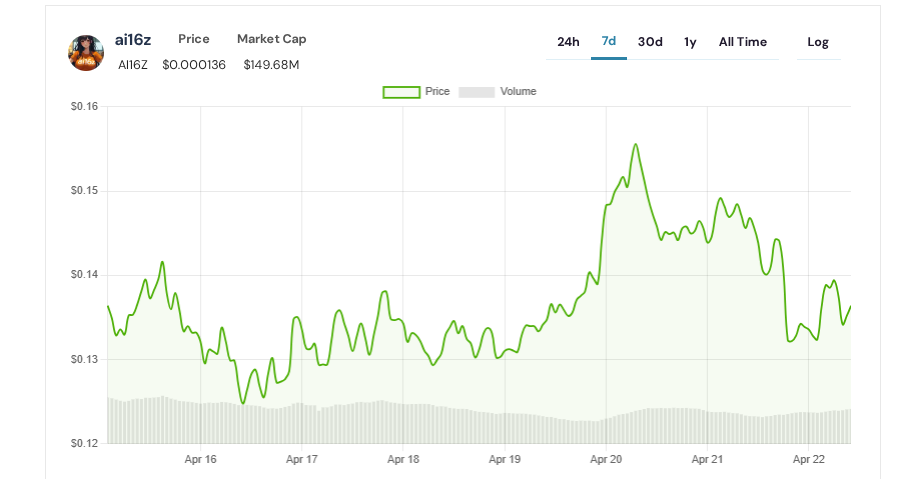Click the Price legend label
The height and width of the screenshot is (479, 916).
click(x=438, y=92)
